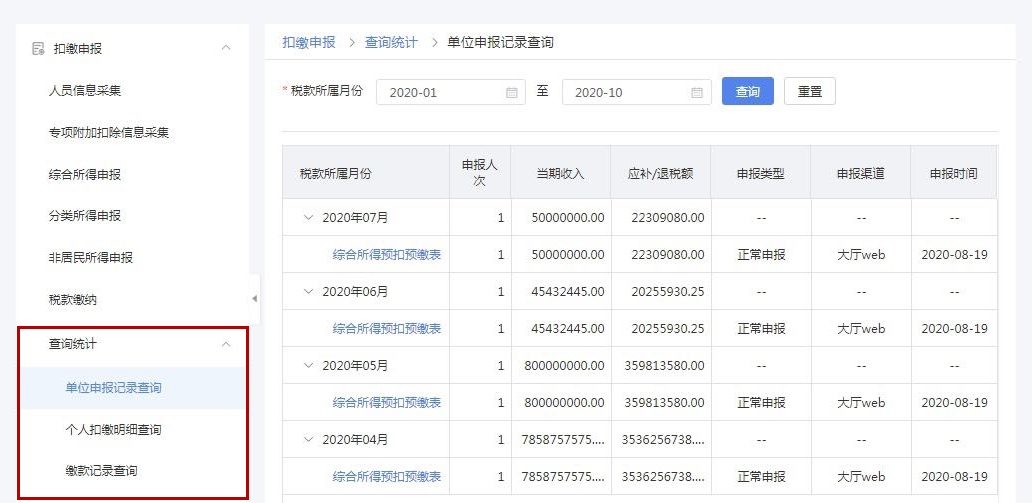Click the 申报渠道 column header
1032x503 pixels.
[861, 172]
